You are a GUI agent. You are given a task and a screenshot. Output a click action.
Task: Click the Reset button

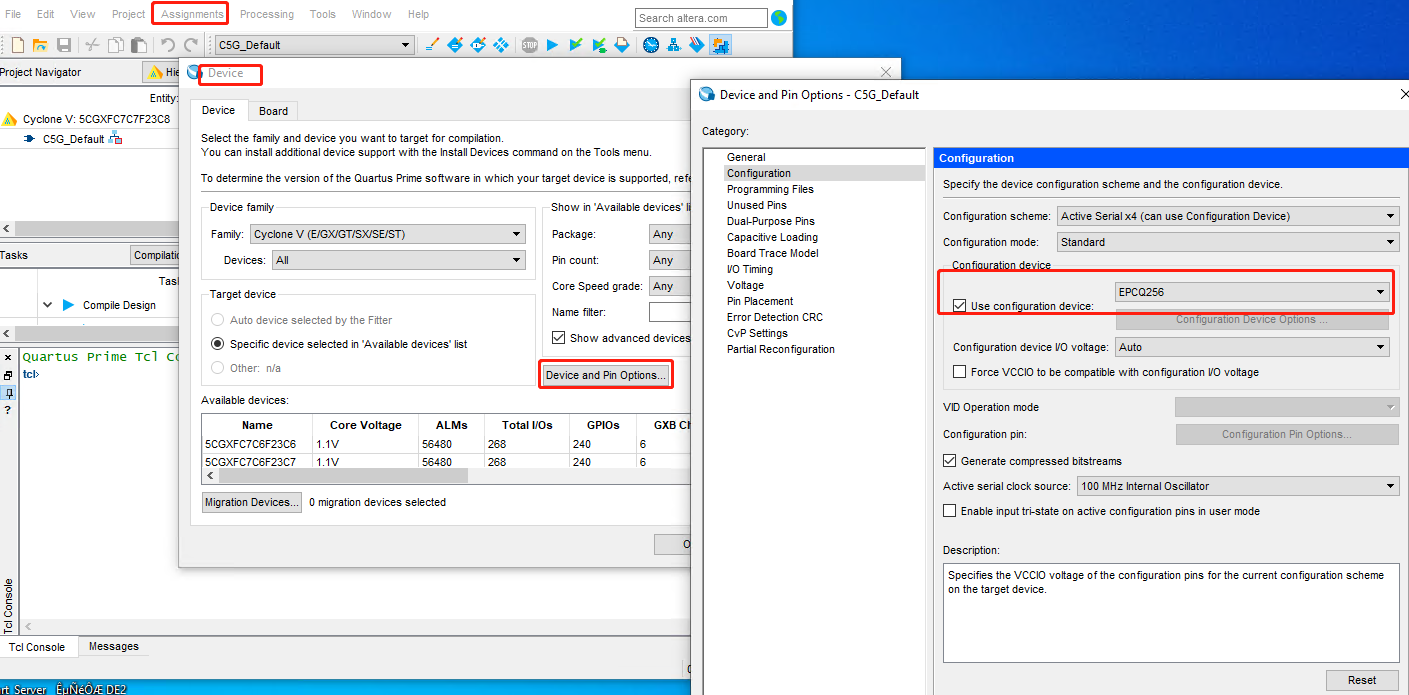(1362, 680)
